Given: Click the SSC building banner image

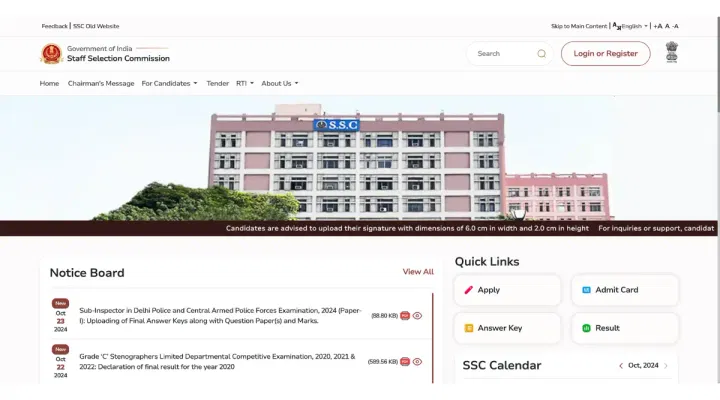Looking at the screenshot, I should (358, 158).
